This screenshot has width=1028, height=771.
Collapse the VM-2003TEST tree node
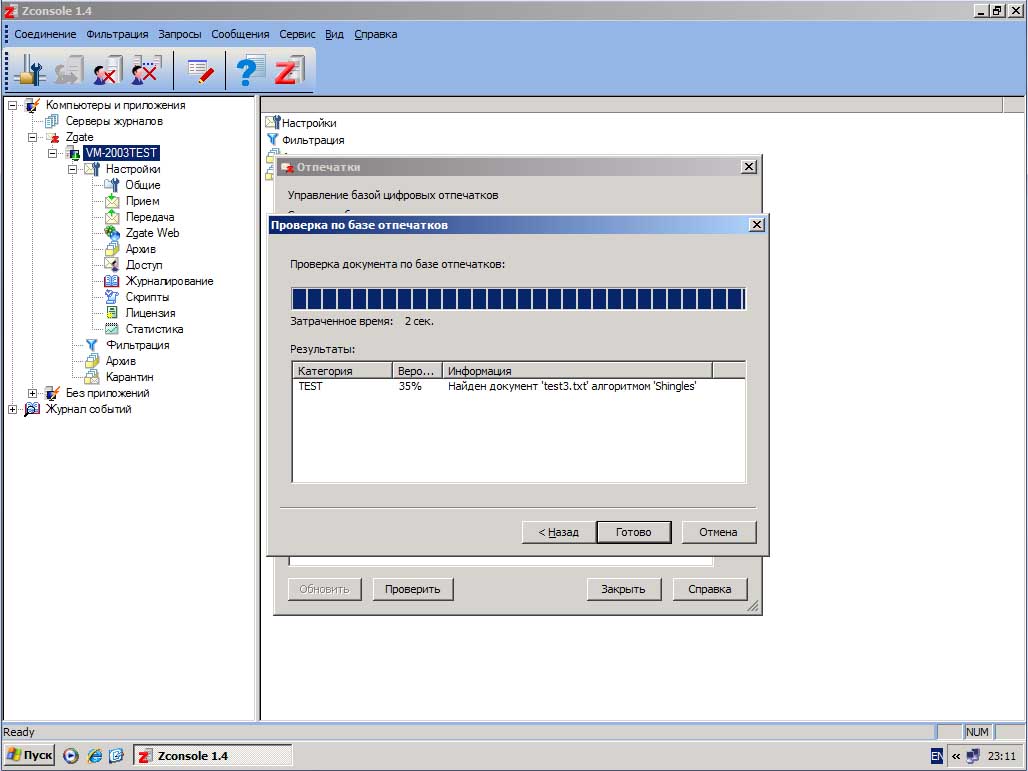pyautogui.click(x=53, y=153)
